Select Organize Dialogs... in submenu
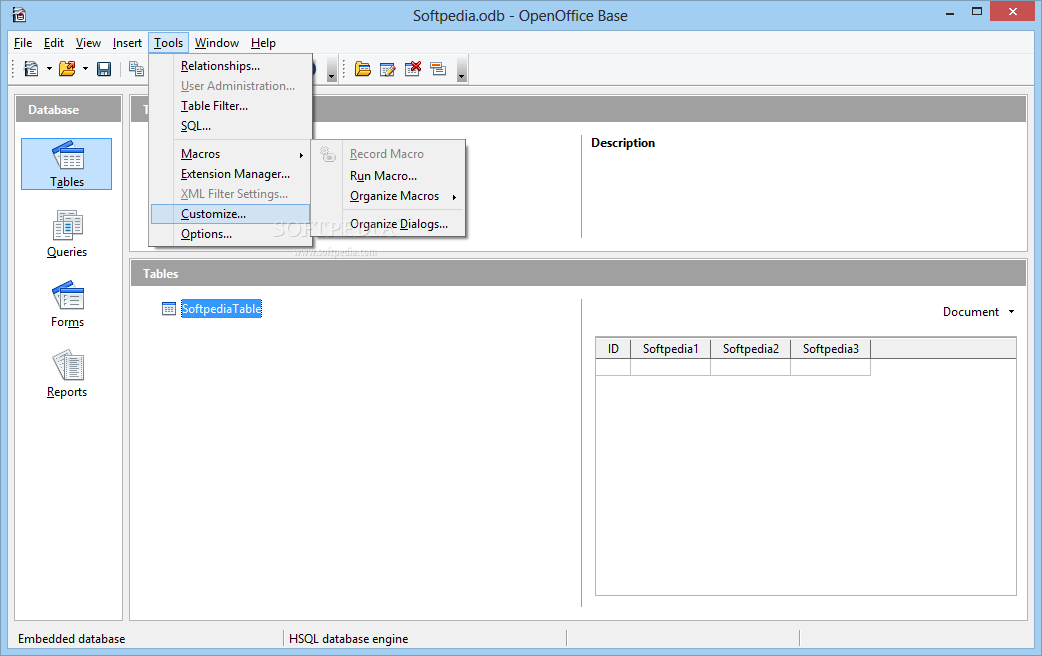 [389, 224]
